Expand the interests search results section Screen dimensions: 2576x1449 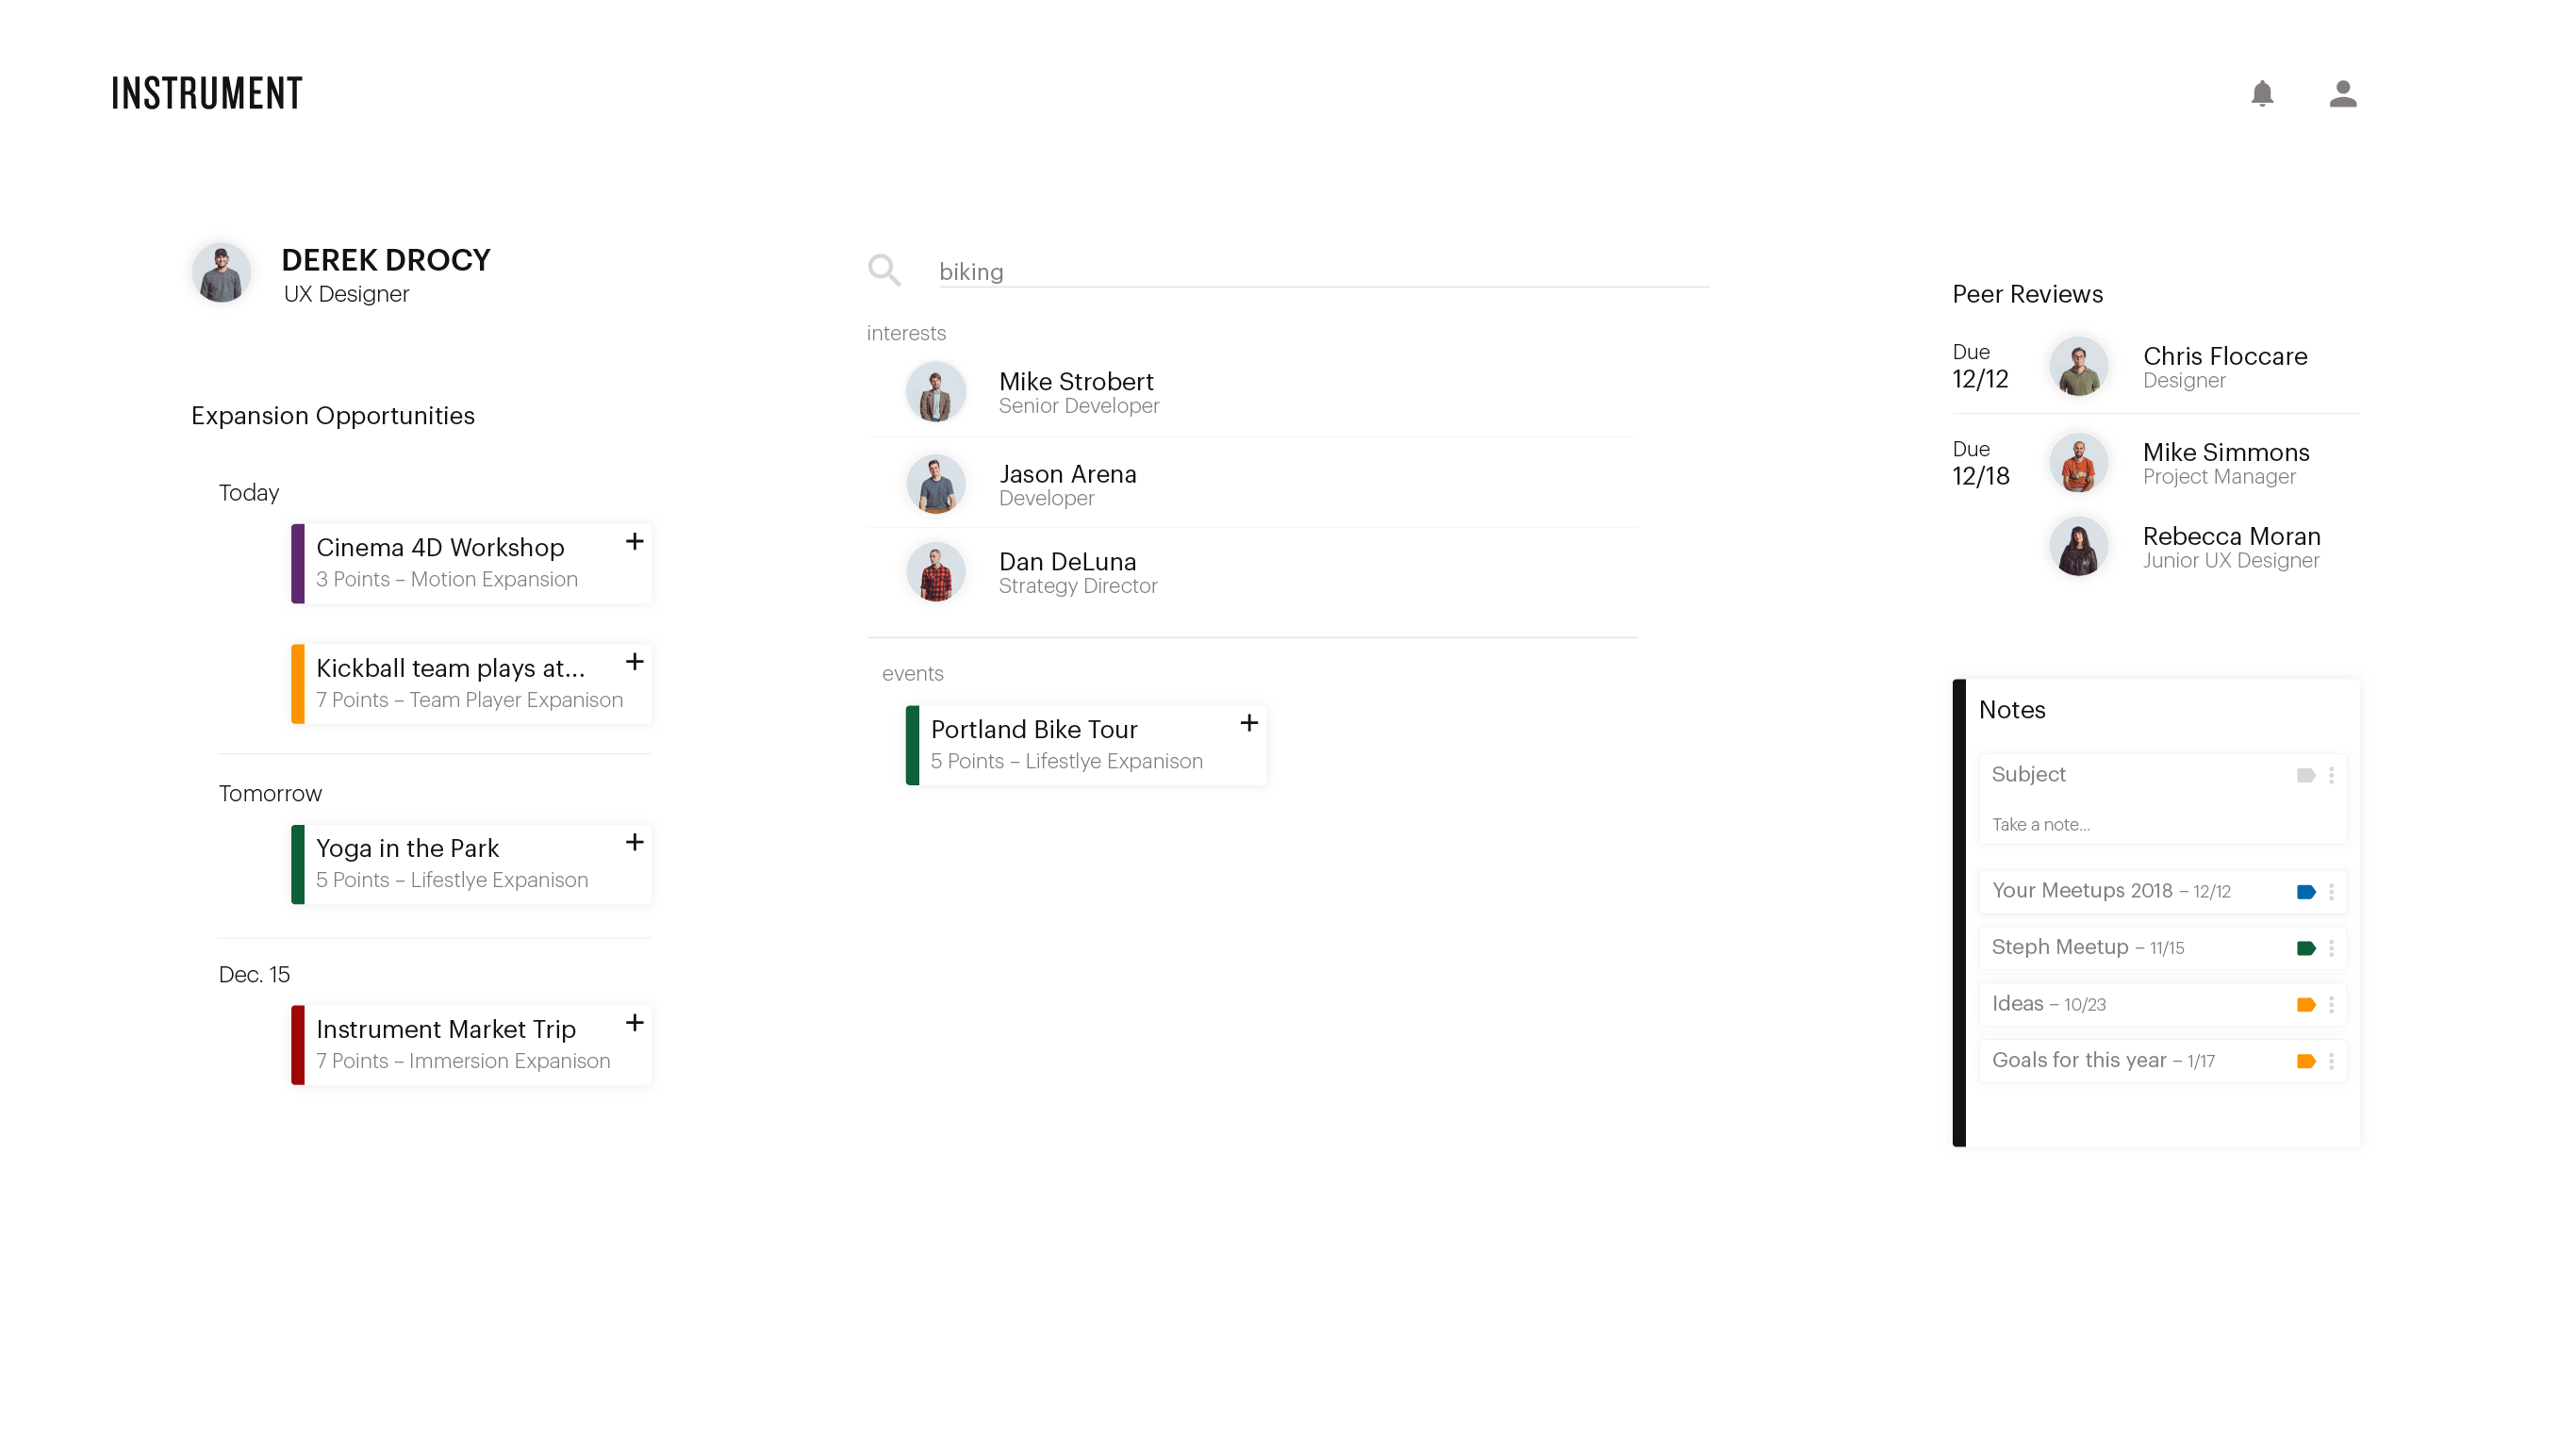pos(906,333)
